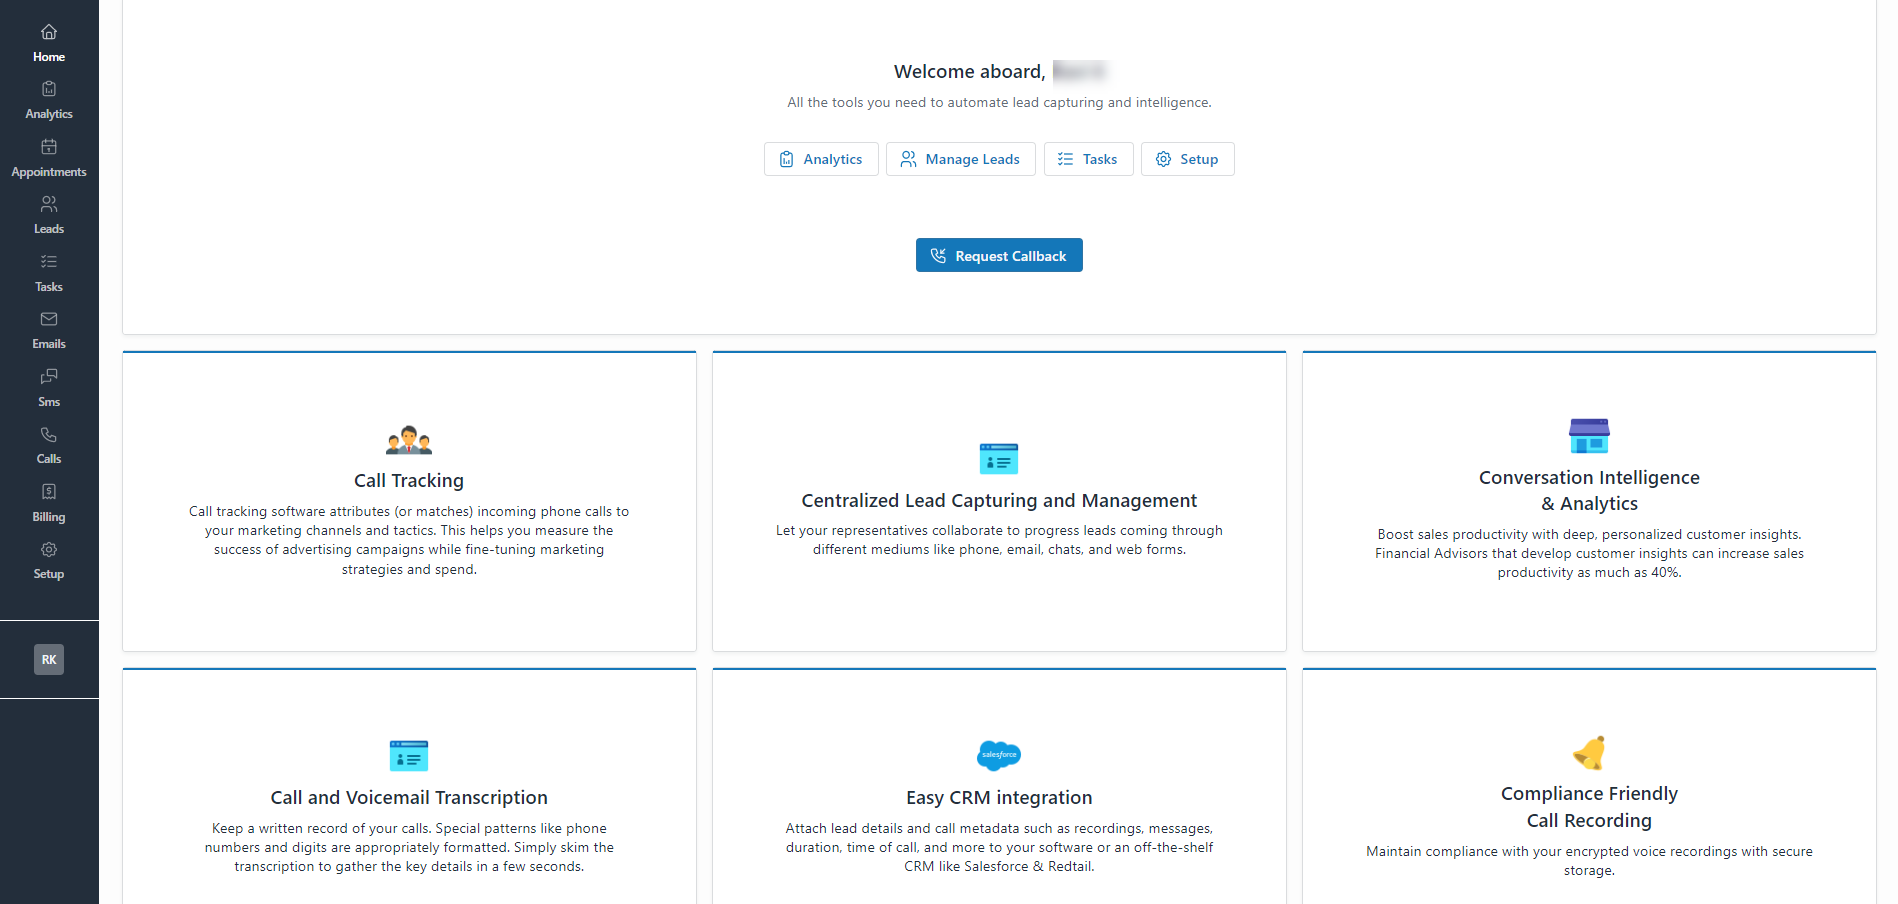The image size is (1898, 904).
Task: Click the Call Tracking people illustration icon
Action: [409, 439]
